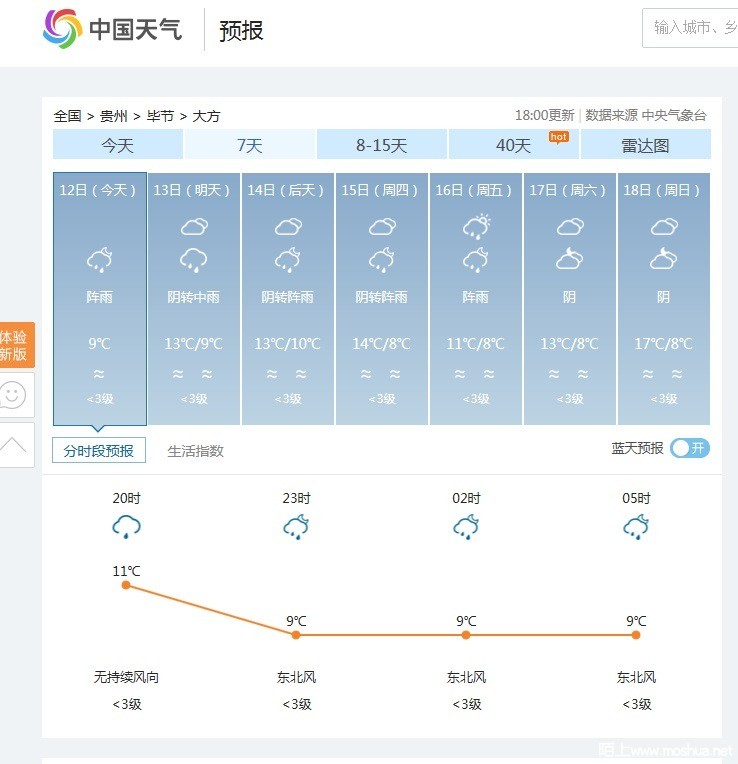Click the 23时 night shower icon
738x764 pixels.
pyautogui.click(x=296, y=526)
